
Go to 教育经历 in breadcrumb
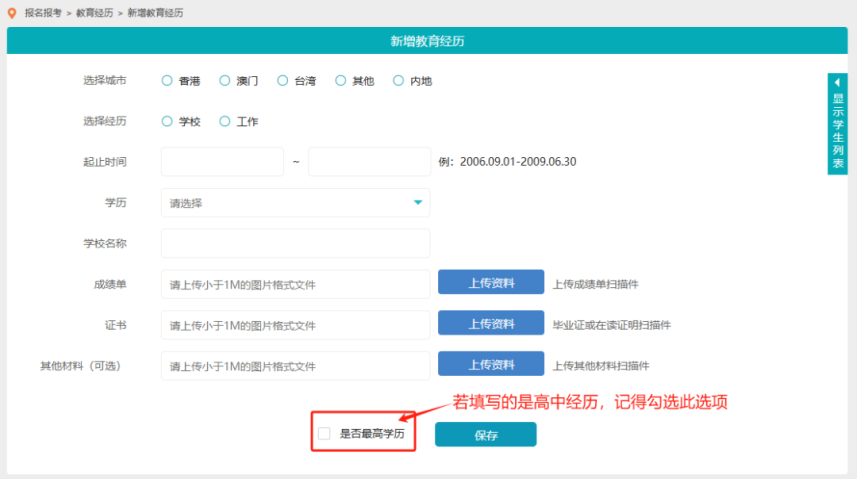(x=96, y=13)
